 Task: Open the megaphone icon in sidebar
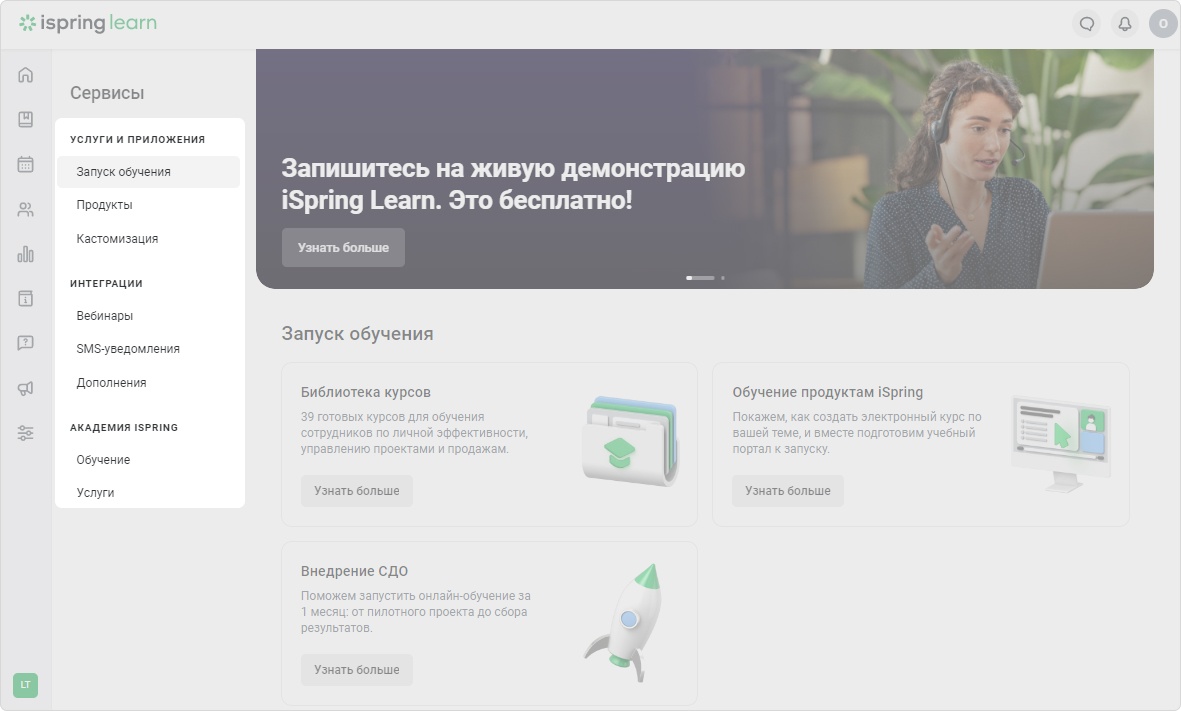tap(26, 388)
